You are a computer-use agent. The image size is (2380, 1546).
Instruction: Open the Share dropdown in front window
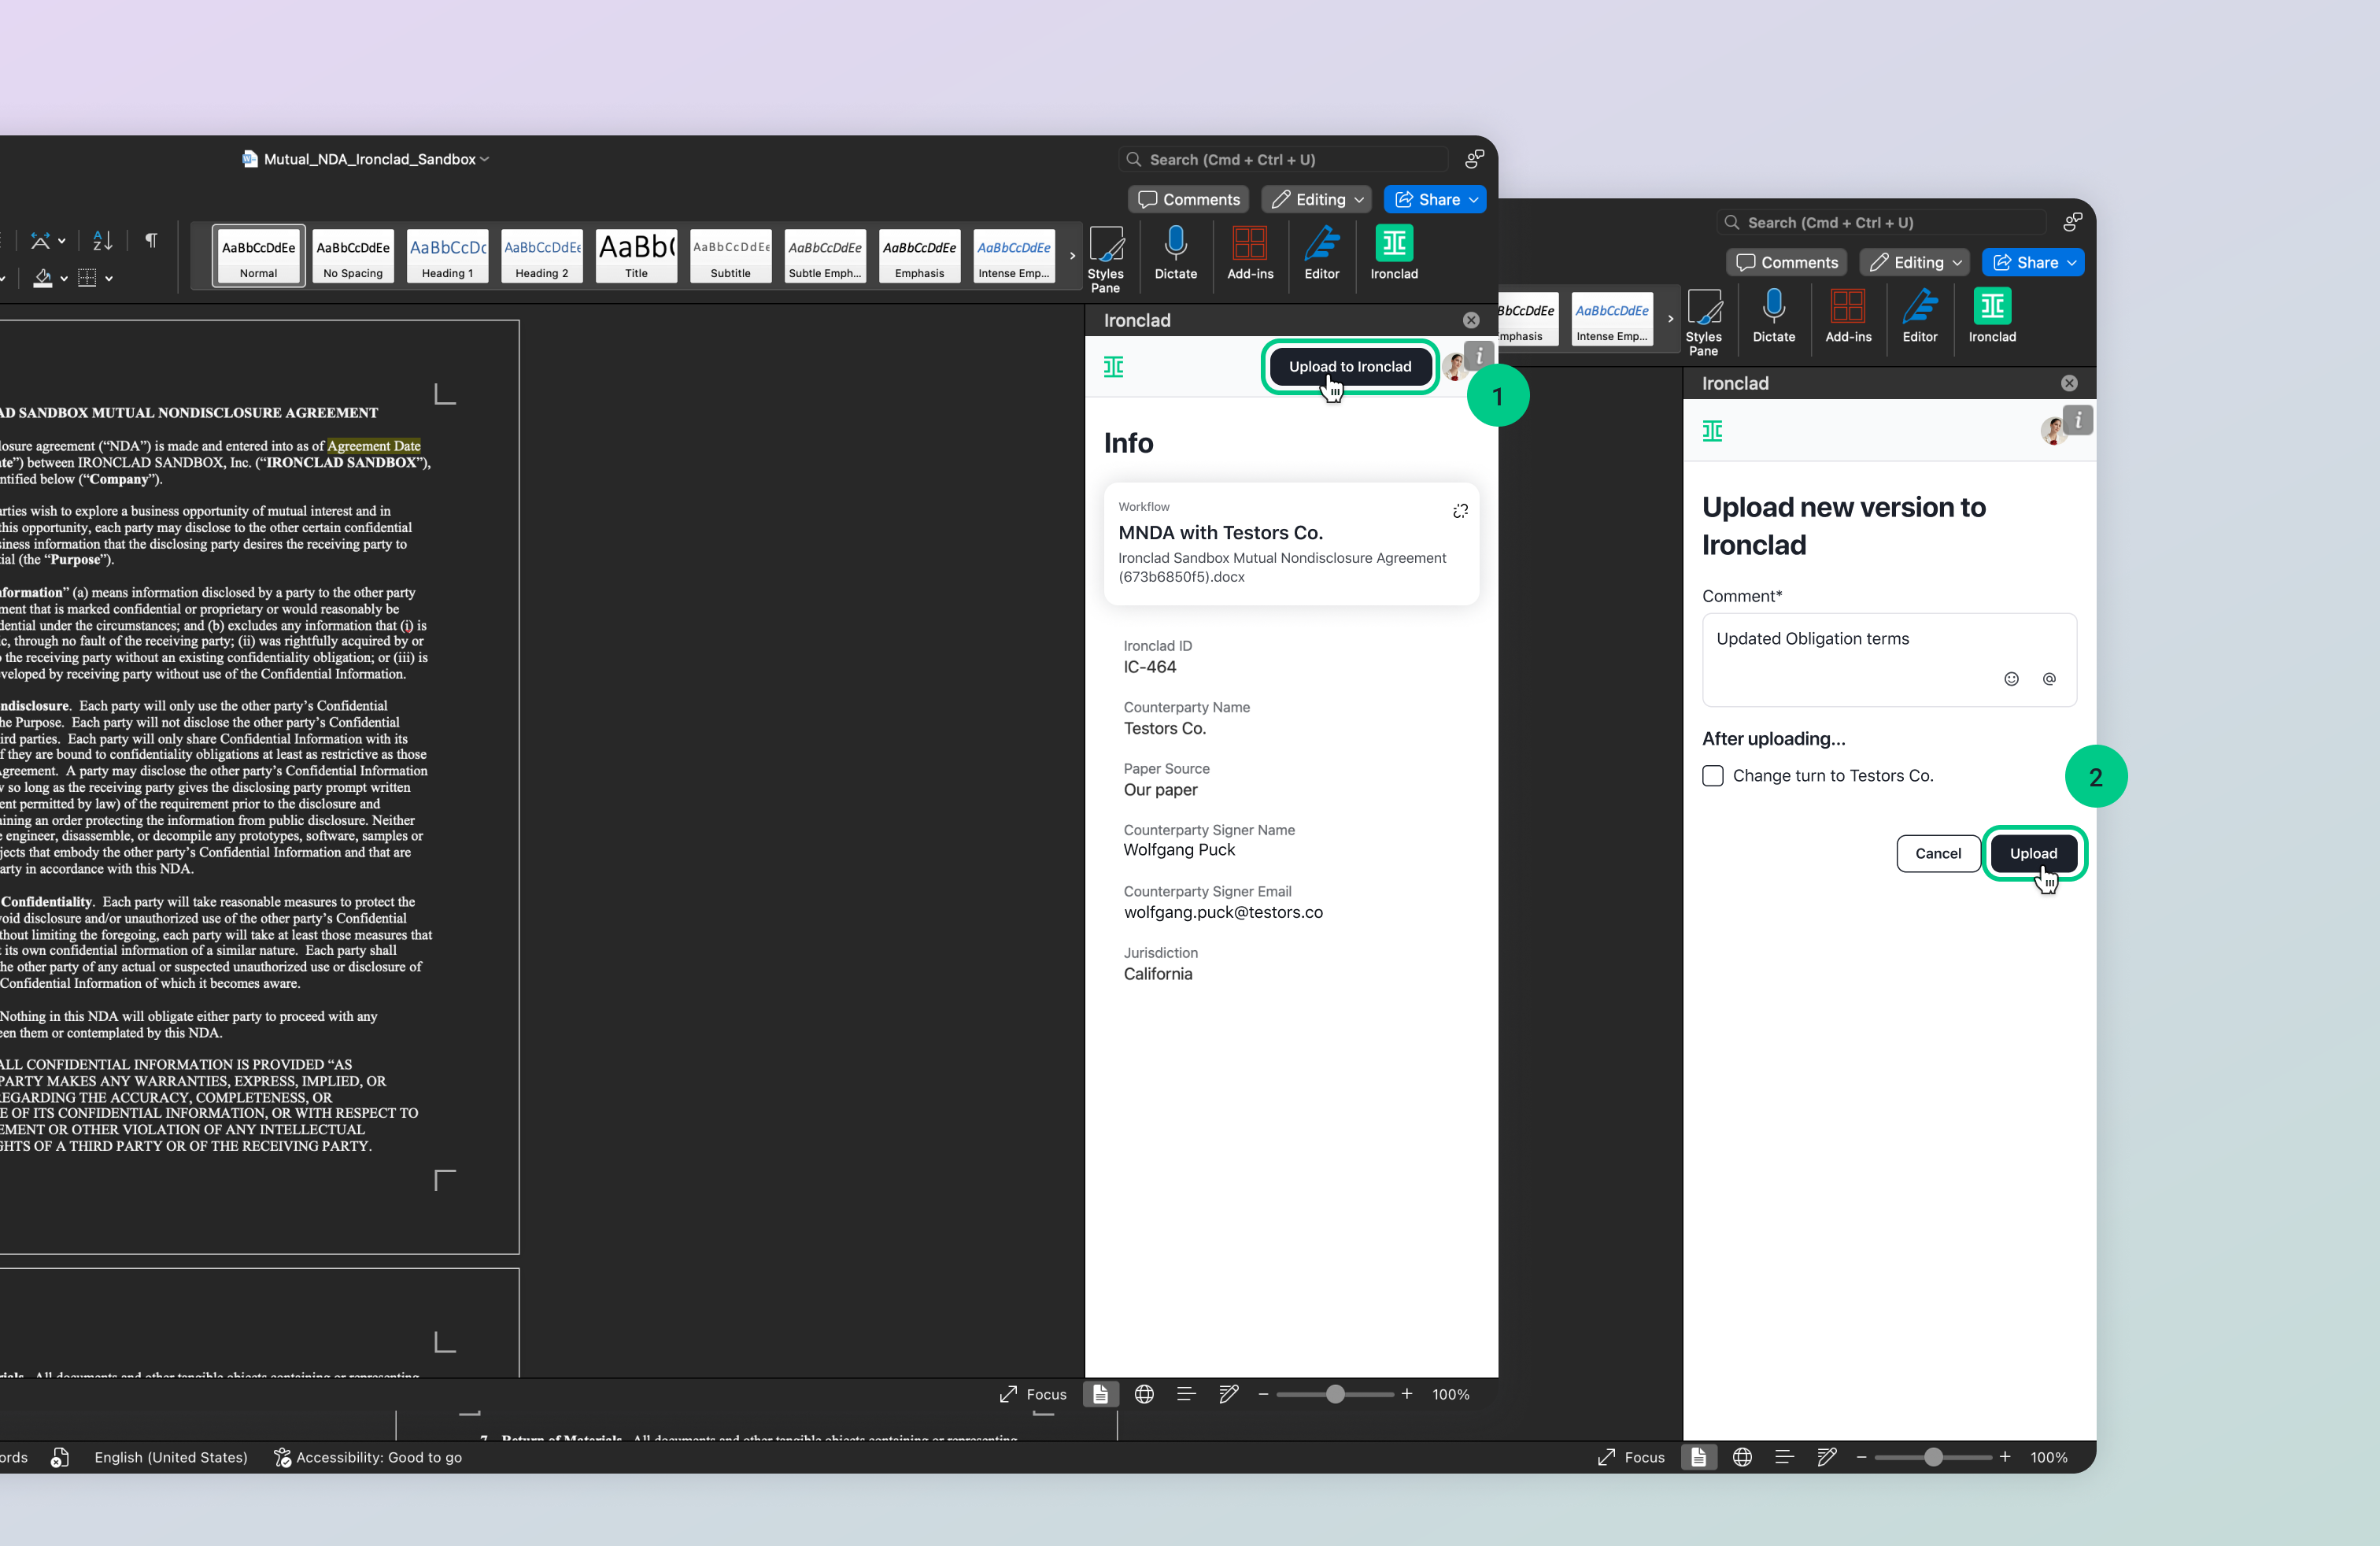point(1435,200)
